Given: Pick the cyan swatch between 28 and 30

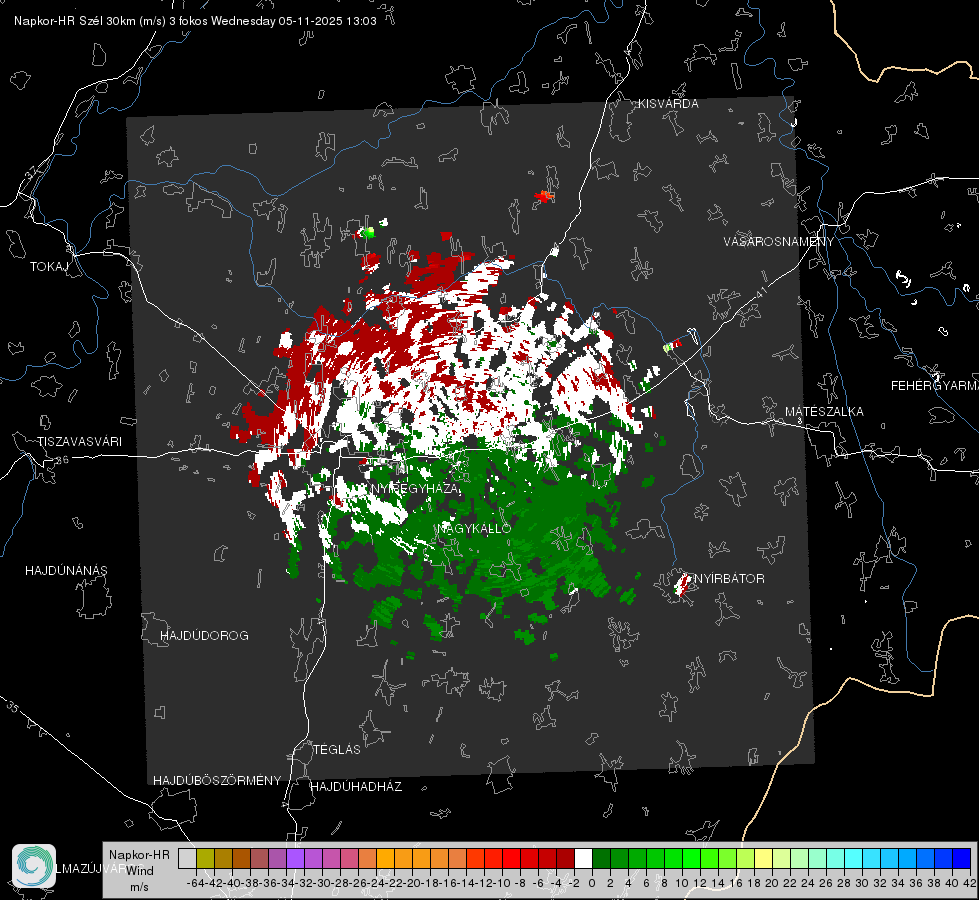Looking at the screenshot, I should 854,859.
